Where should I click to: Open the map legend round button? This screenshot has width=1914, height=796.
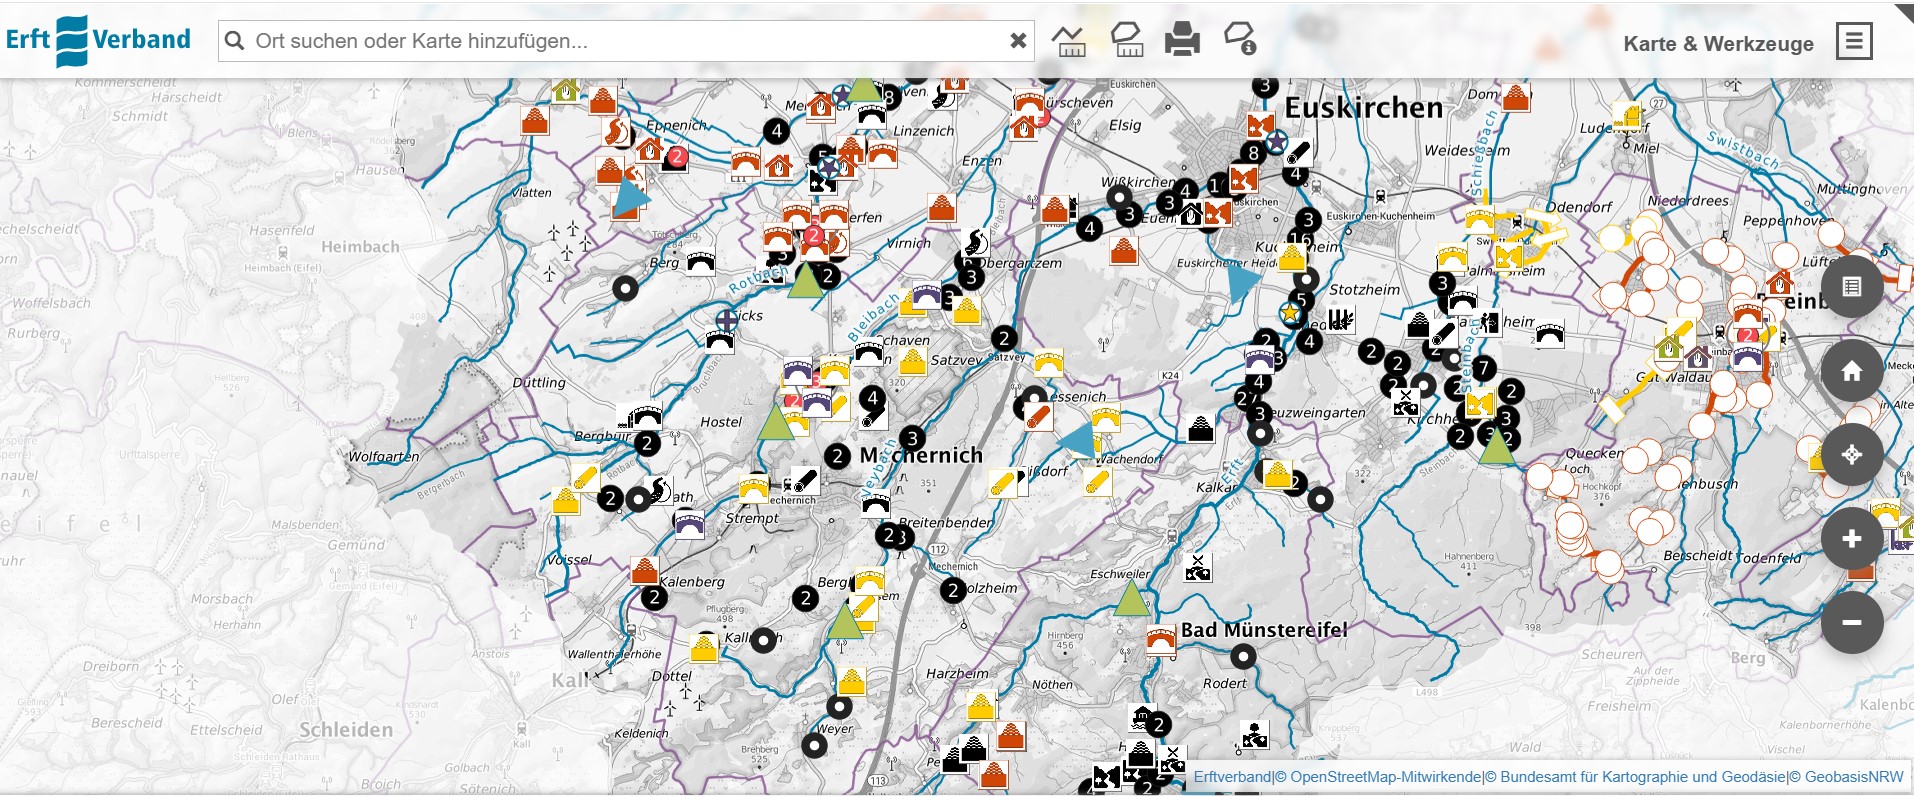pyautogui.click(x=1852, y=287)
